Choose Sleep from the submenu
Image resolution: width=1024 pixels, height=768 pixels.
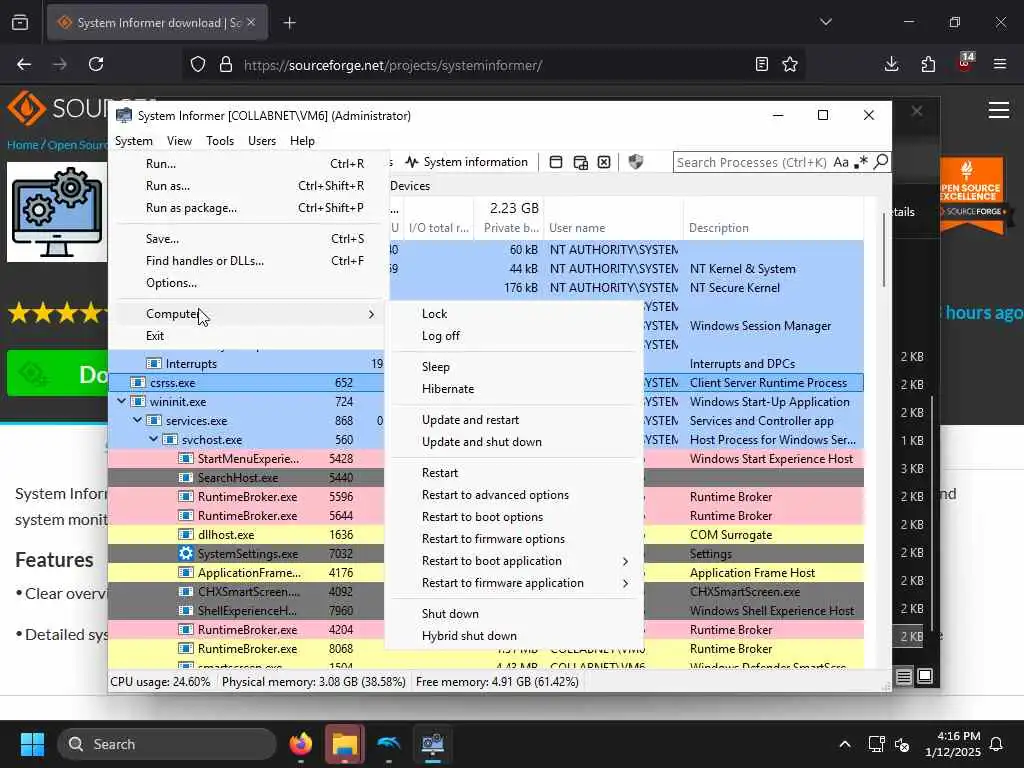click(514, 367)
